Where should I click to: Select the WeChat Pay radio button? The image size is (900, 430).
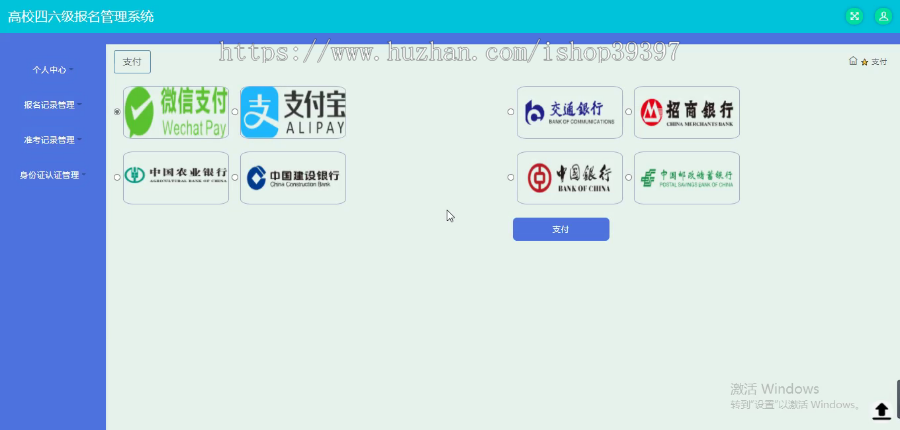[x=117, y=112]
